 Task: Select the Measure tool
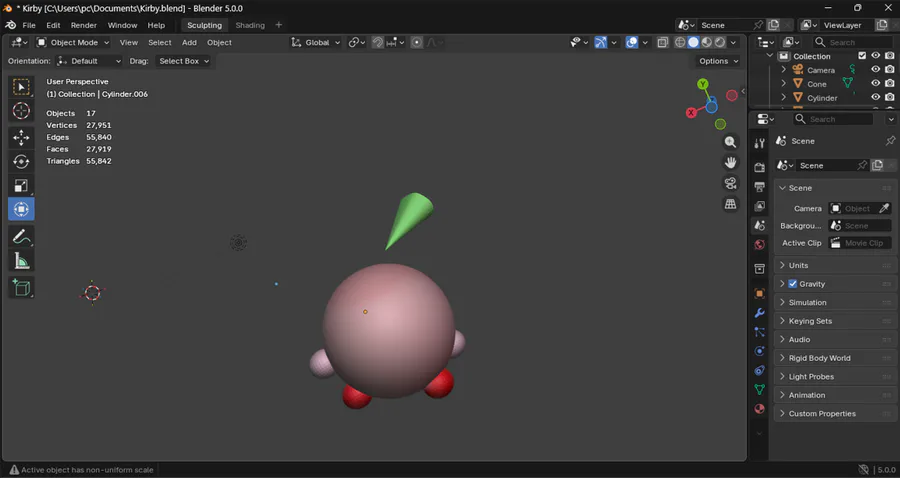(x=21, y=261)
